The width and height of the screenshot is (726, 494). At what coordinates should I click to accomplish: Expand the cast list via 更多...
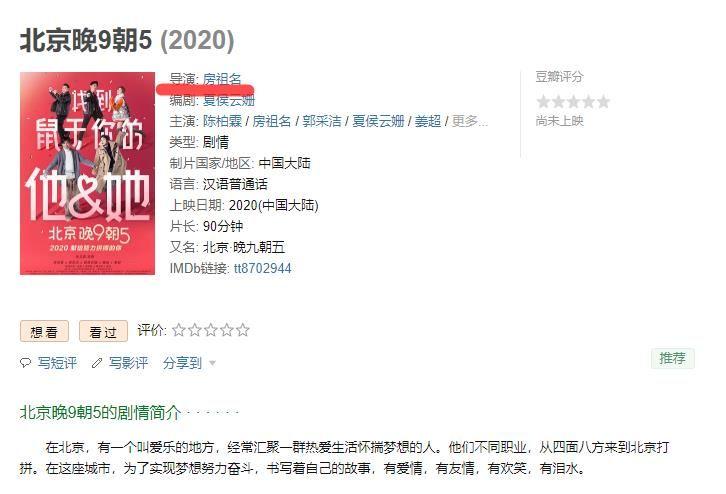point(469,121)
